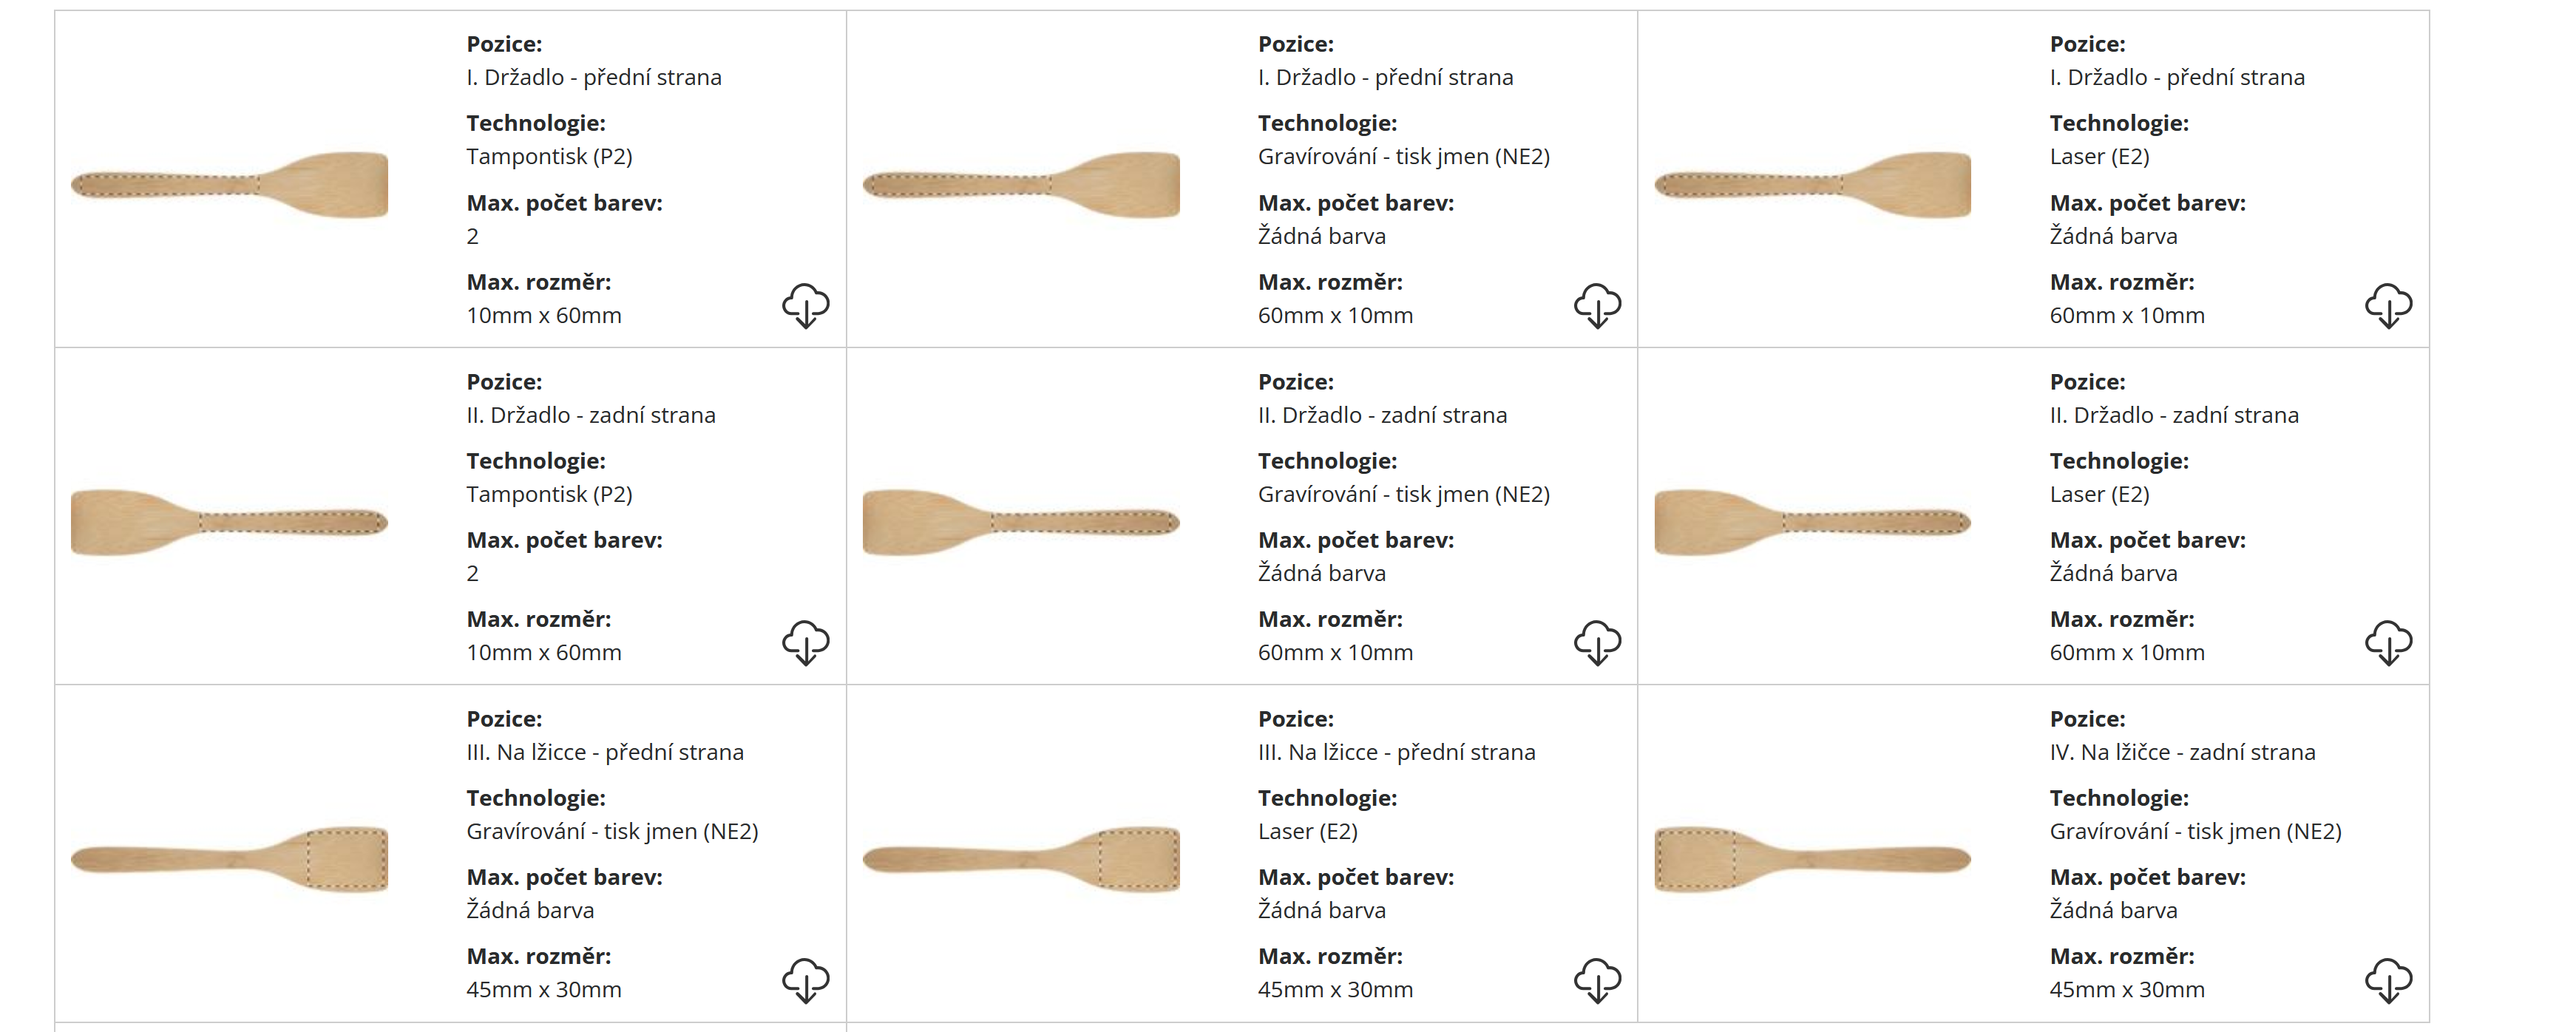View spatula thumbnail for III. Na lžicce Laser
Screen dimensions: 2576x1032
1021,859
